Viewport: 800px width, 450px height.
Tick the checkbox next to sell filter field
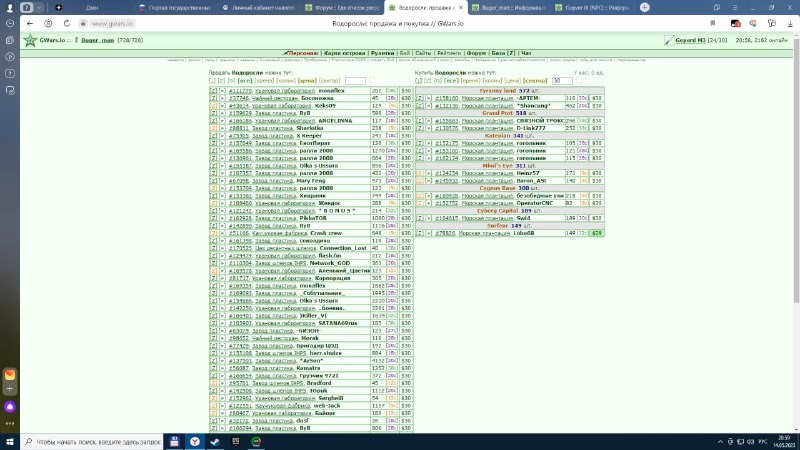(371, 80)
